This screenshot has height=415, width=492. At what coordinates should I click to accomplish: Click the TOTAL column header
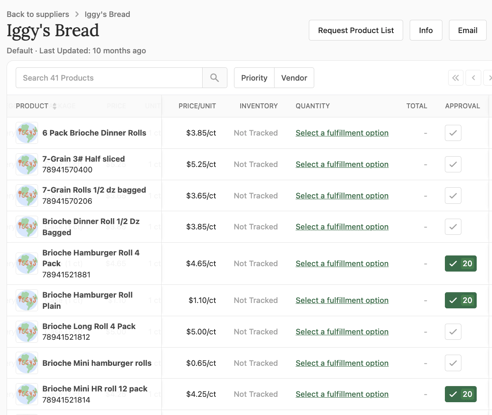point(416,106)
